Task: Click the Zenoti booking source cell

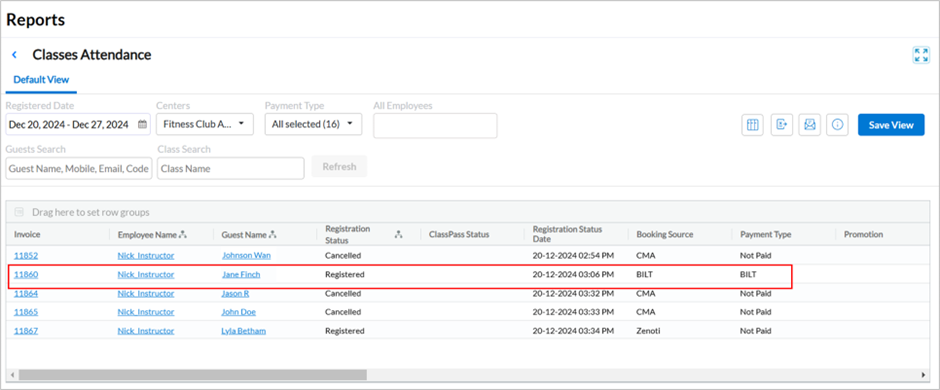Action: [x=649, y=330]
